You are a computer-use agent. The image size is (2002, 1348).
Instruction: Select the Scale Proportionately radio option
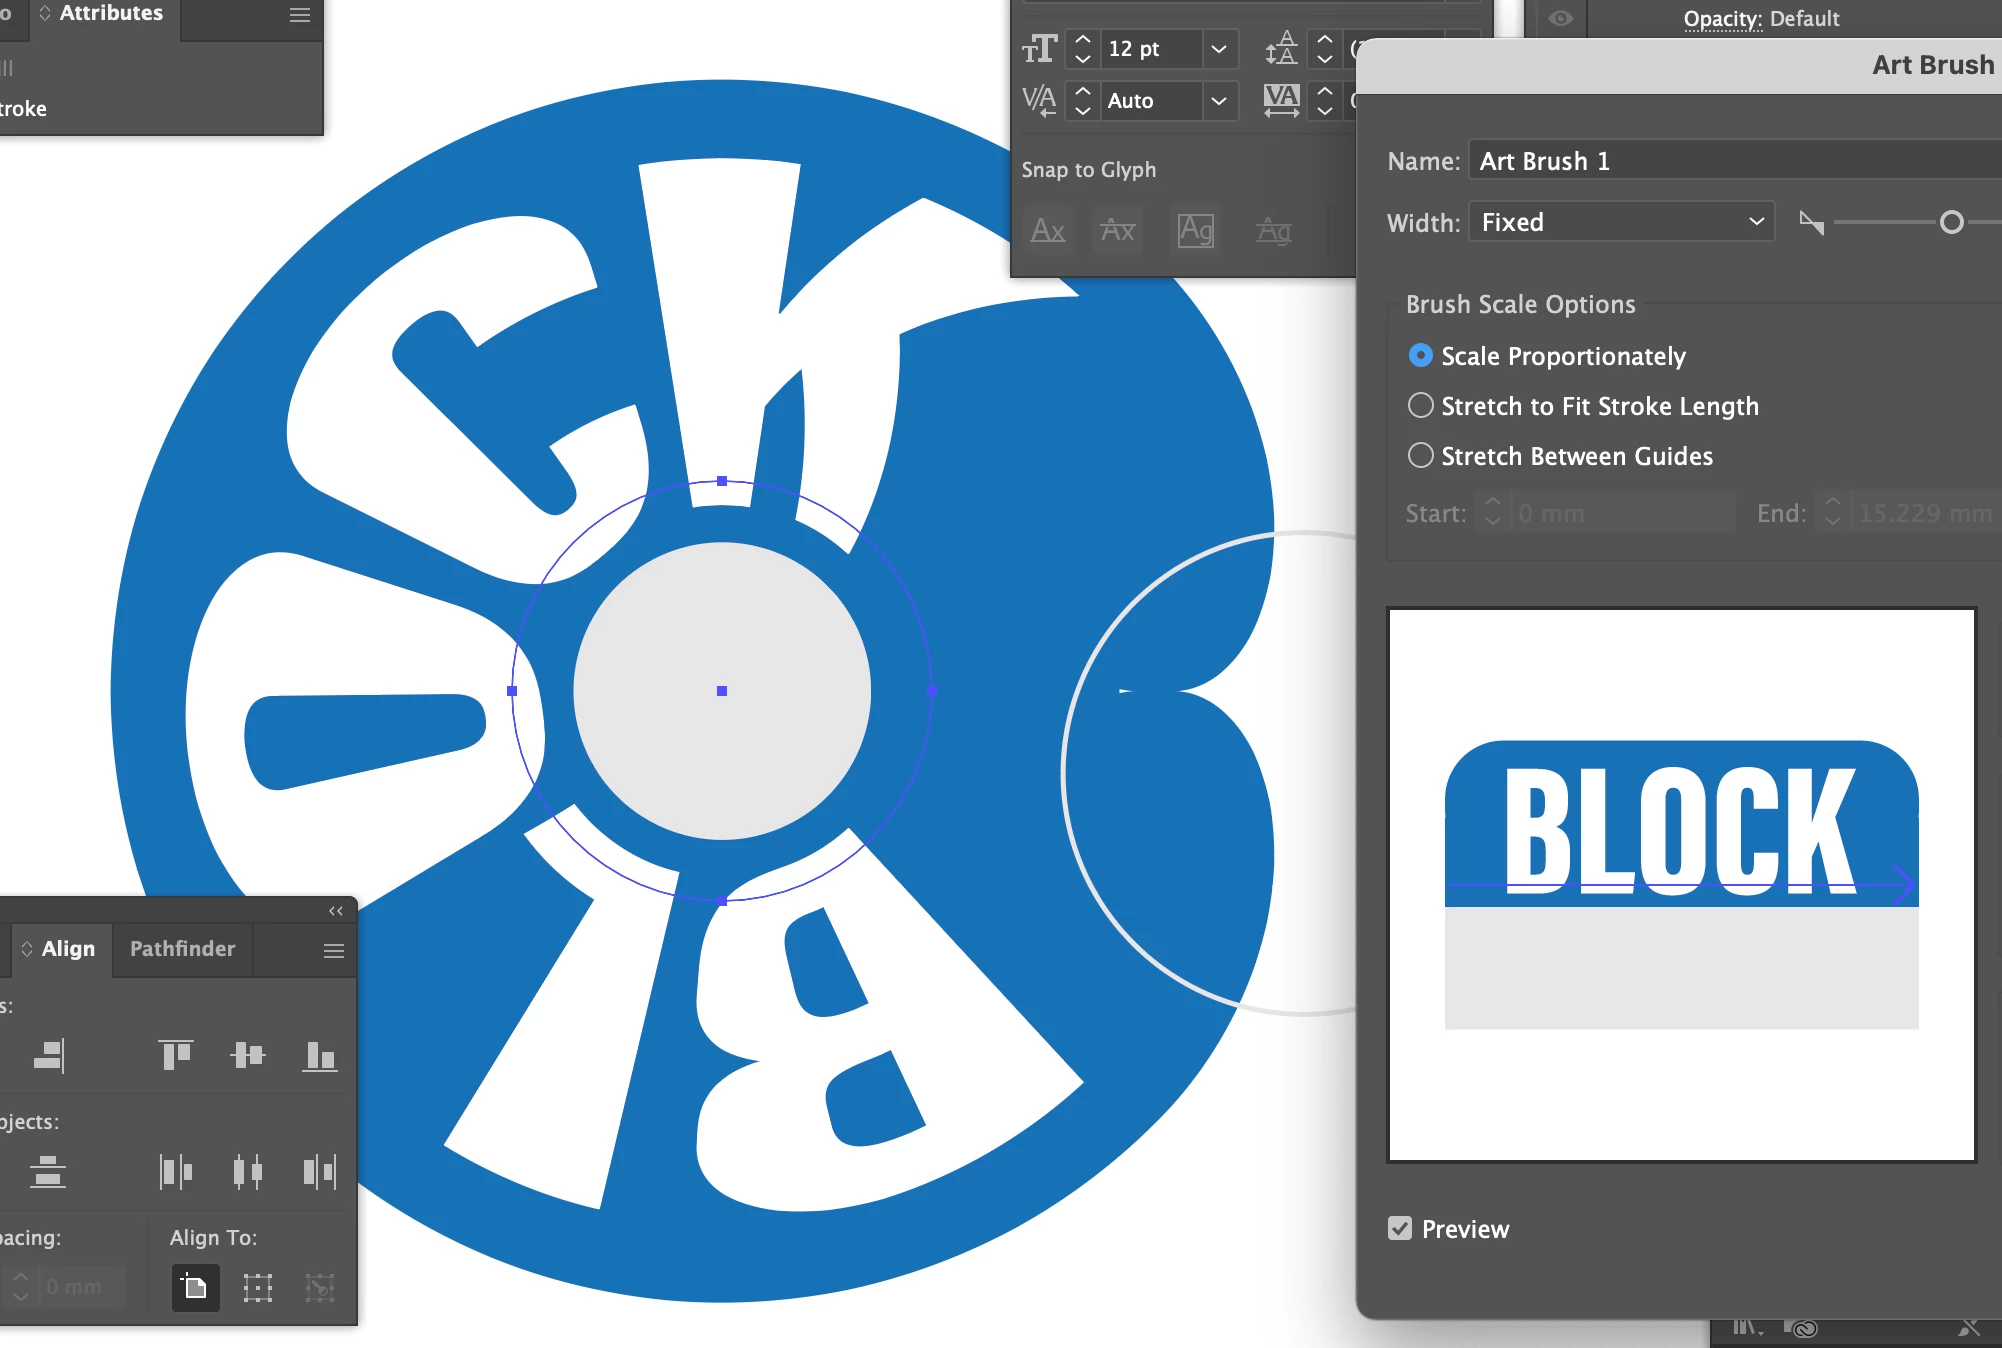(x=1420, y=356)
